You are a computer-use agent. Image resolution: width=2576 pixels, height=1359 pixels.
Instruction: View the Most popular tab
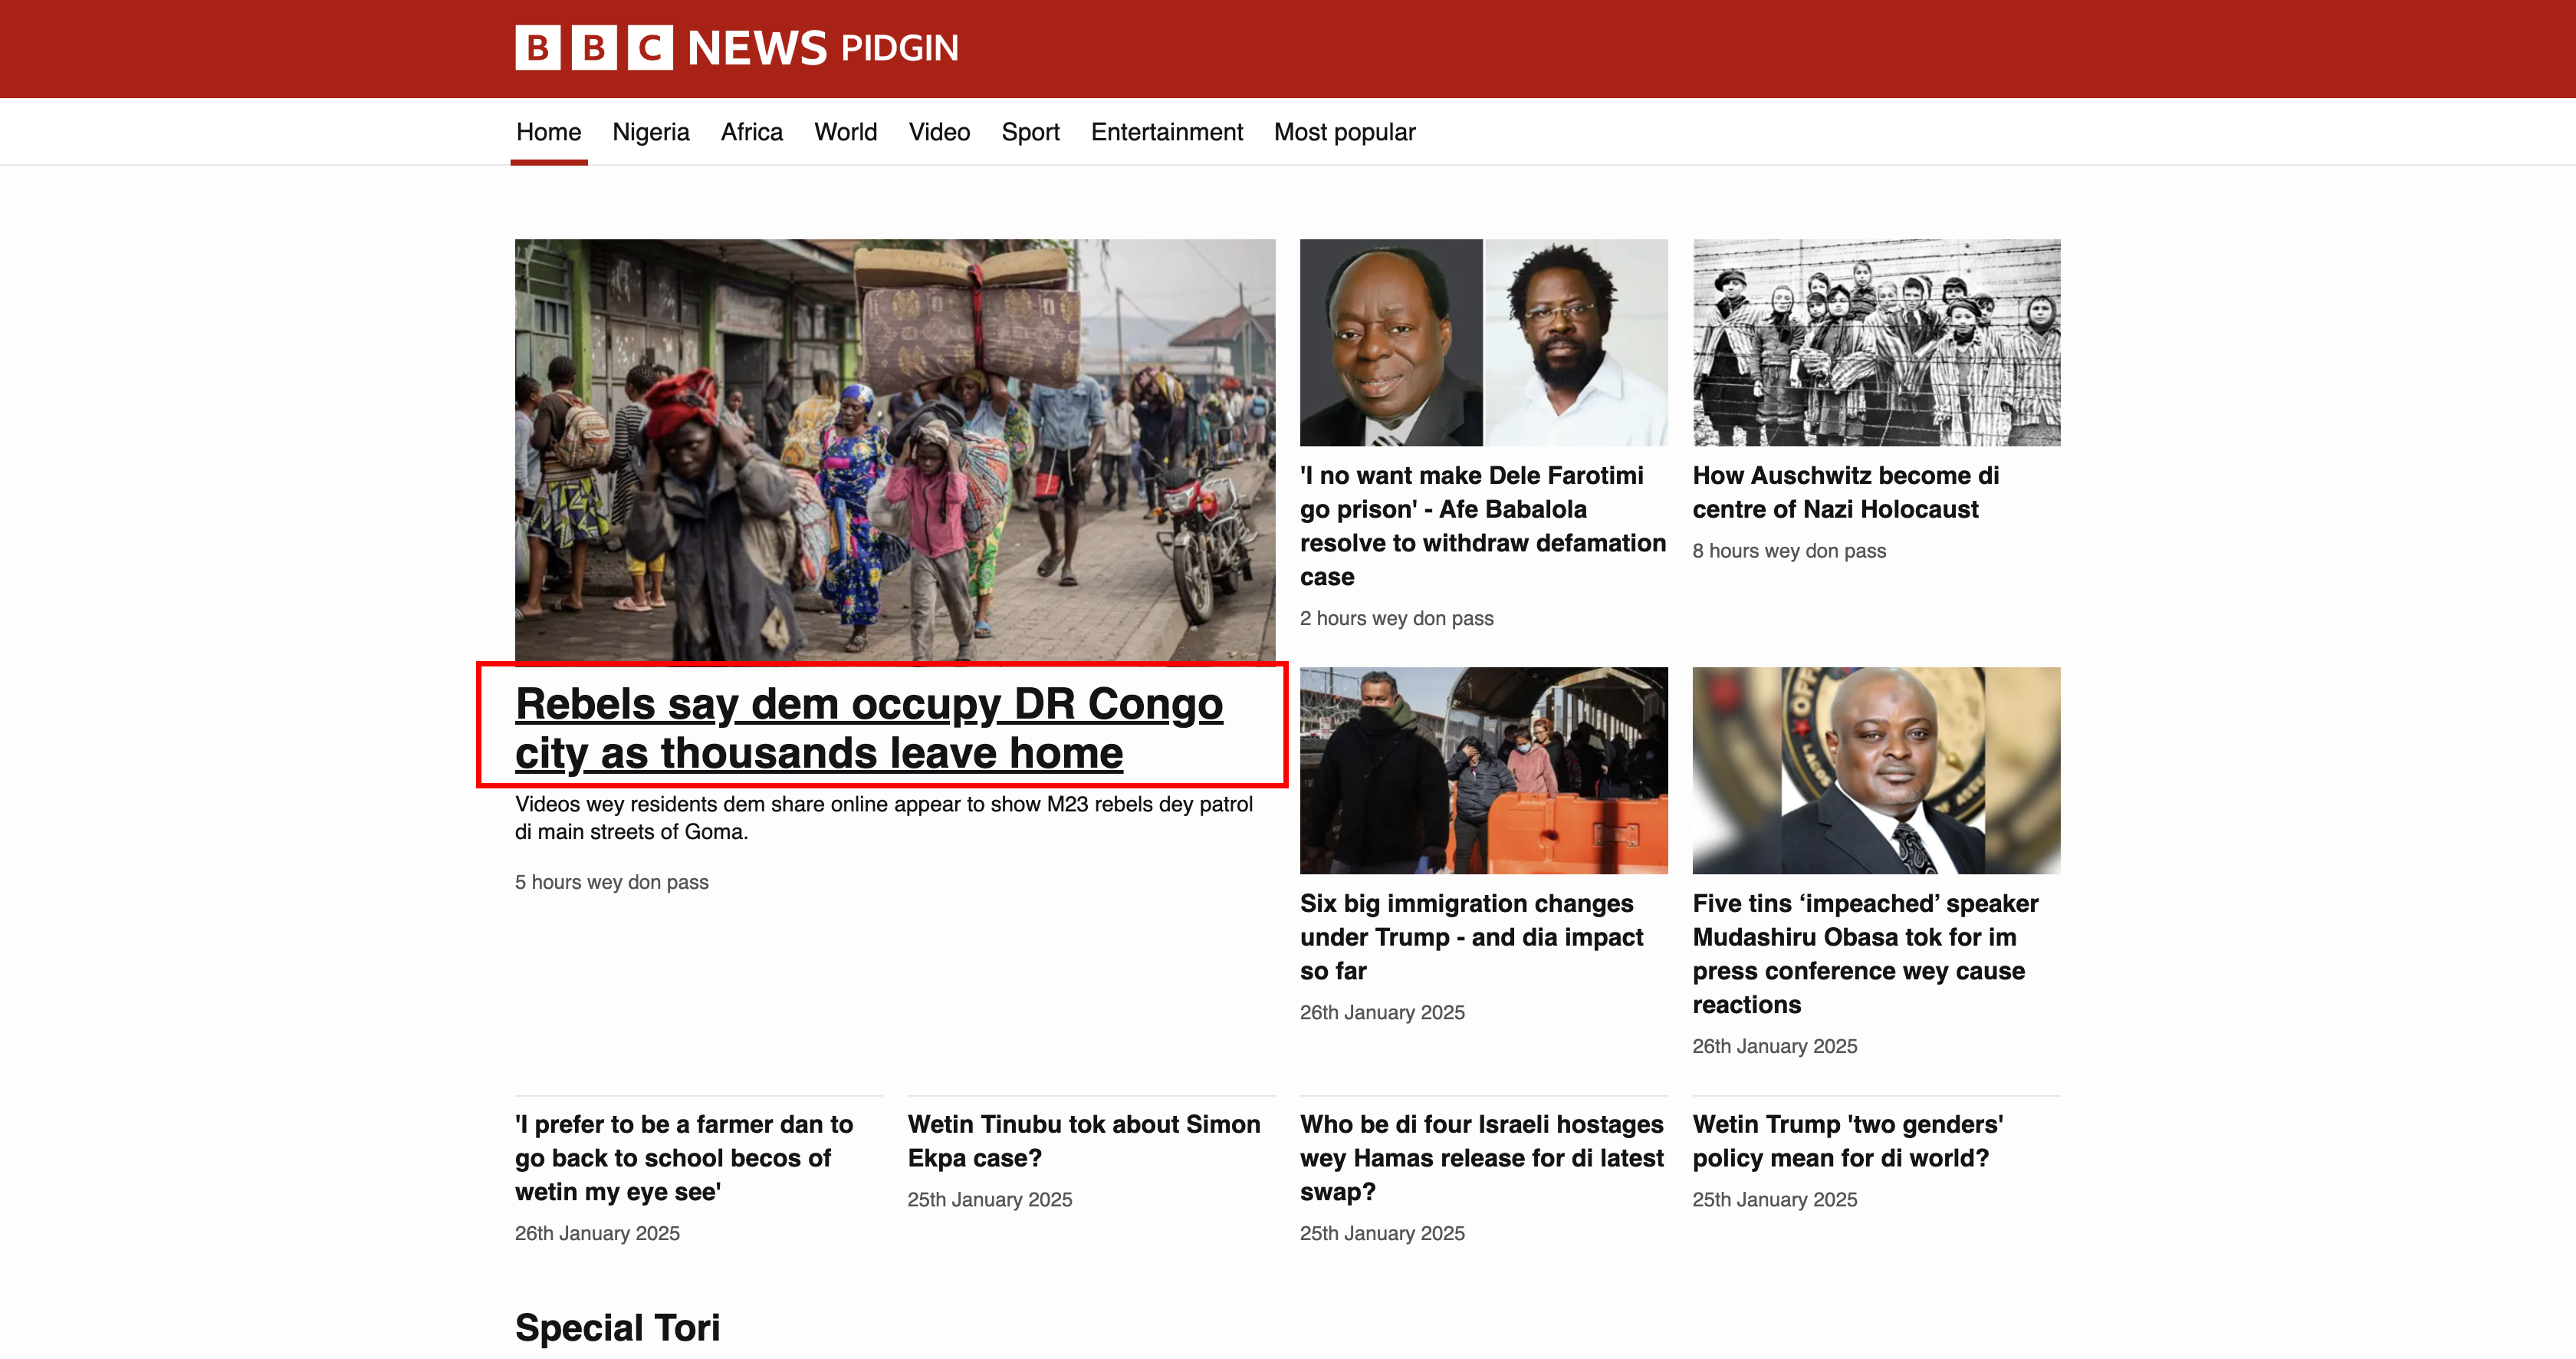click(x=1344, y=132)
